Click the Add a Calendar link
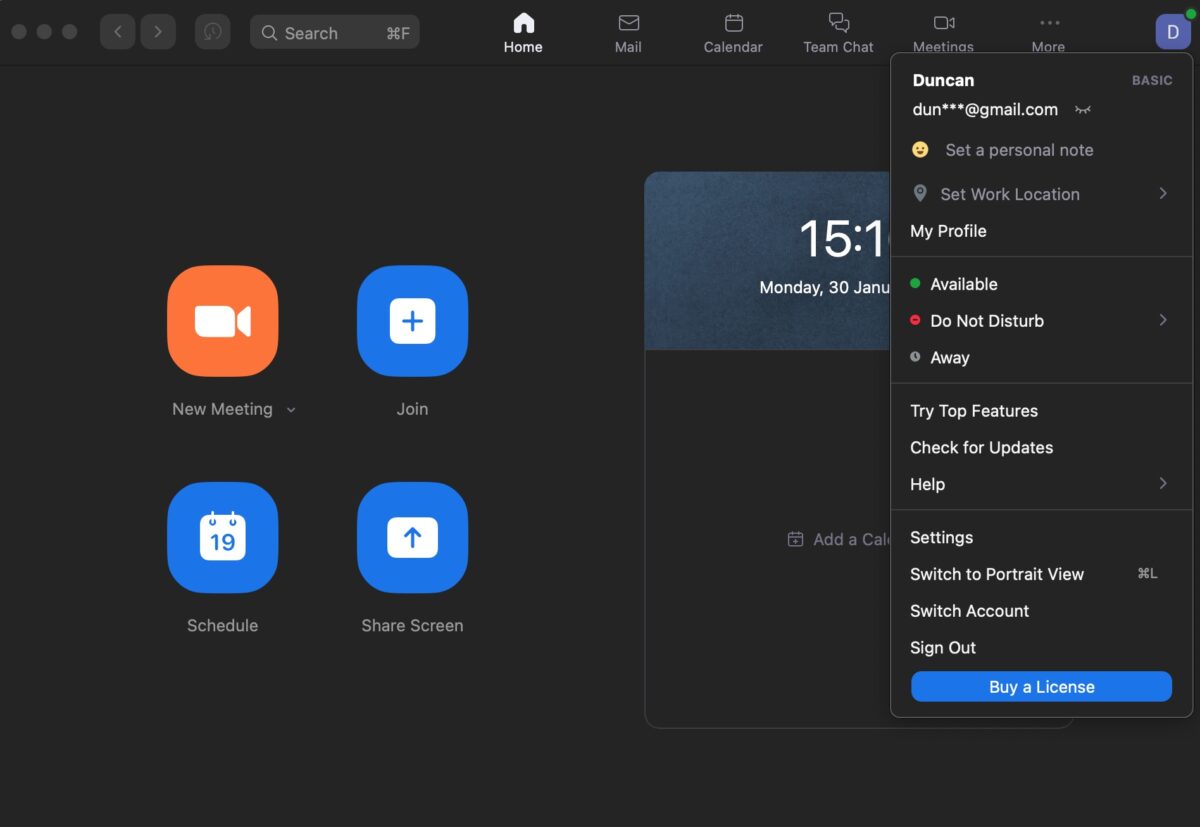The height and width of the screenshot is (827, 1200). [840, 539]
